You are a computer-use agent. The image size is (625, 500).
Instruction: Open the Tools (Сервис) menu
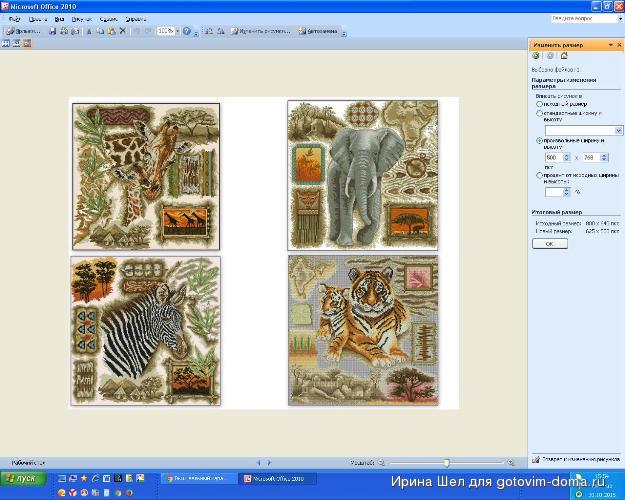[x=108, y=19]
